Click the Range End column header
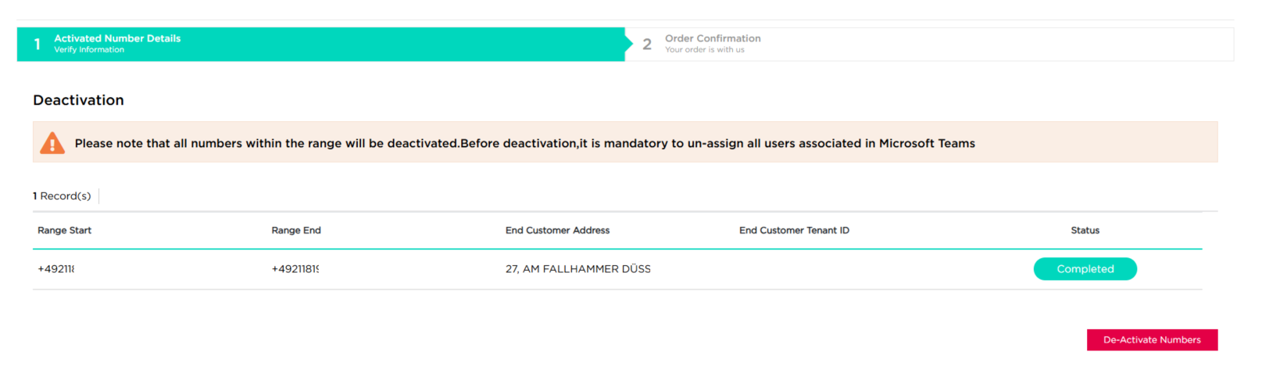The image size is (1280, 384). 296,230
